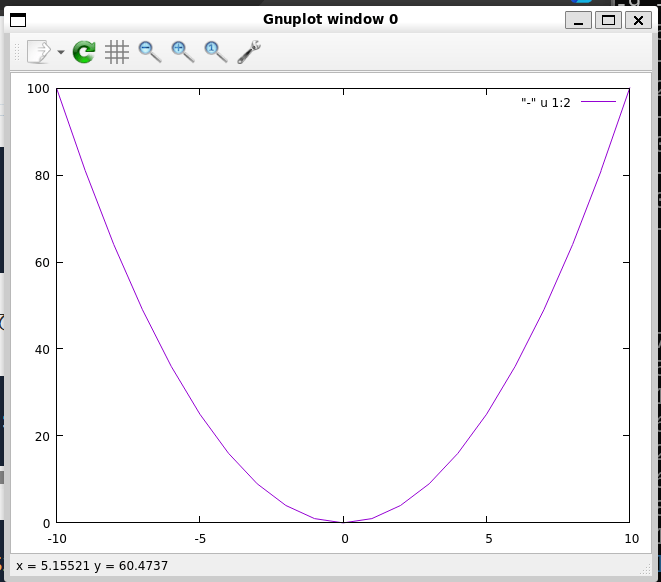The height and width of the screenshot is (582, 661).
Task: Click the window menu icon in title bar
Action: click(18, 20)
